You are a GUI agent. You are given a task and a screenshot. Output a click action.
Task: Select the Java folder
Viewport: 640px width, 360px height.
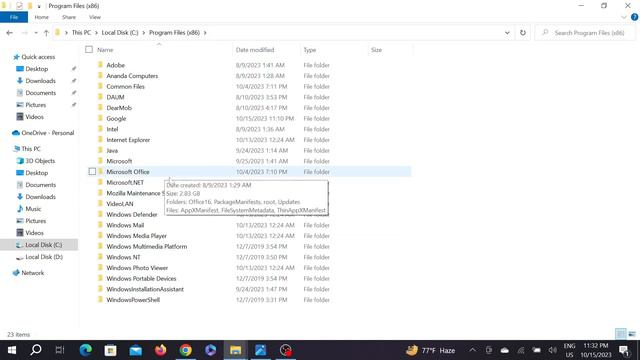[112, 150]
